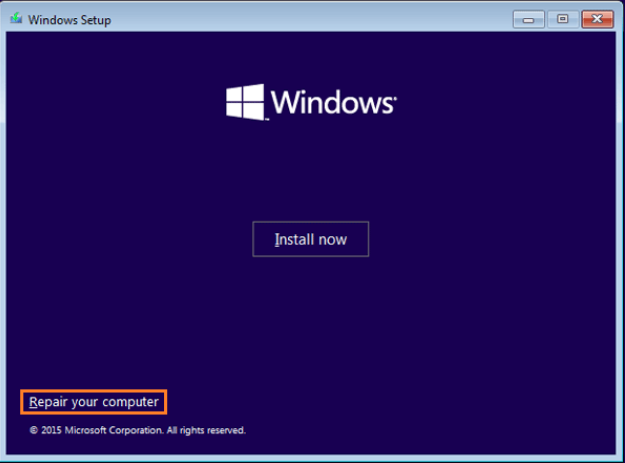Maximize the Windows Setup window
Viewport: 625px width, 463px height.
click(x=562, y=19)
